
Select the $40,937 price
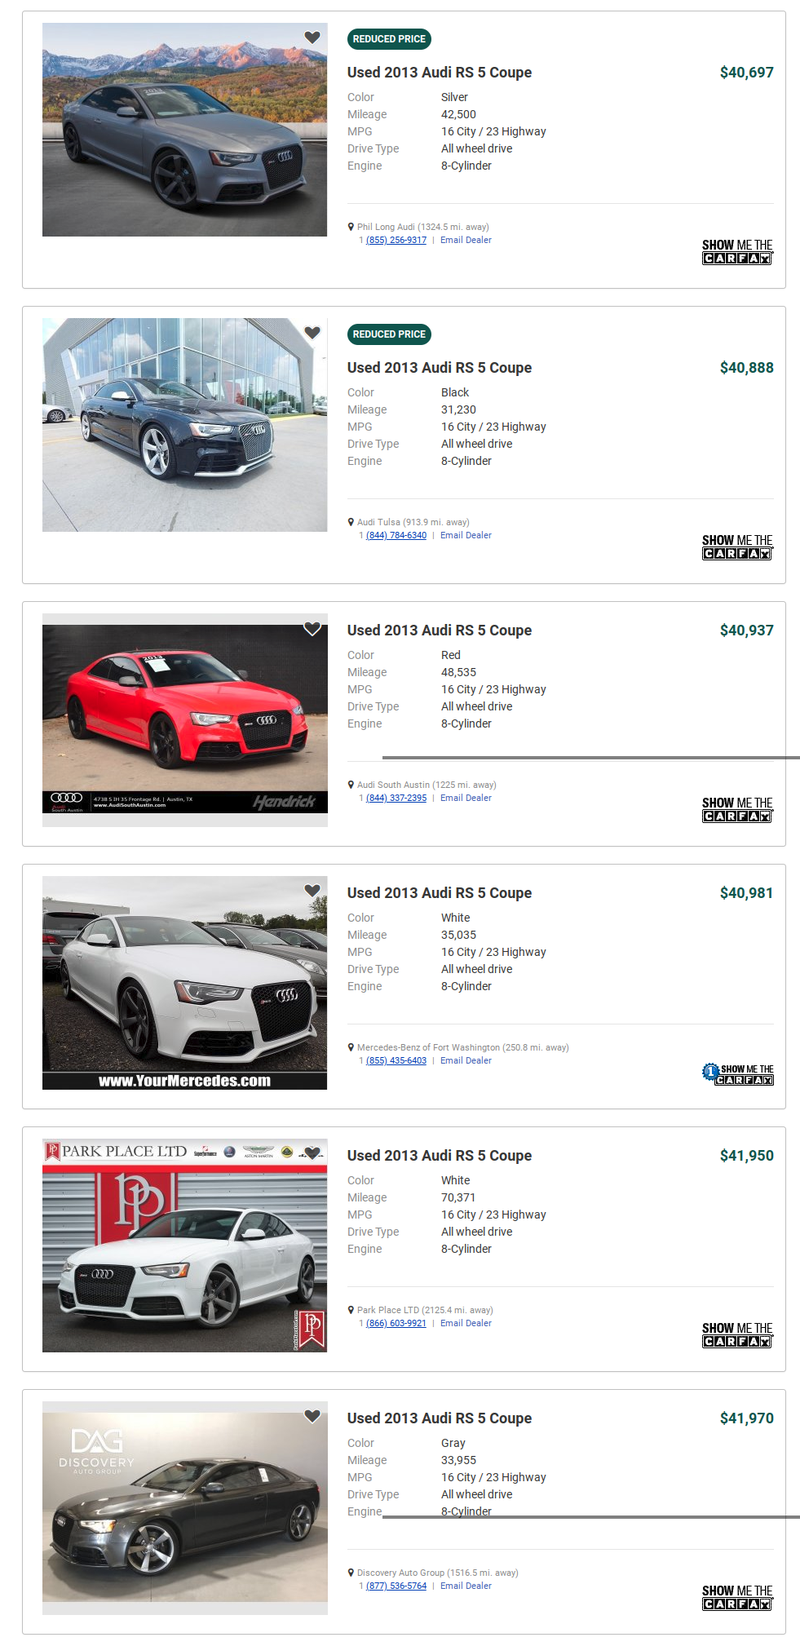tap(747, 630)
